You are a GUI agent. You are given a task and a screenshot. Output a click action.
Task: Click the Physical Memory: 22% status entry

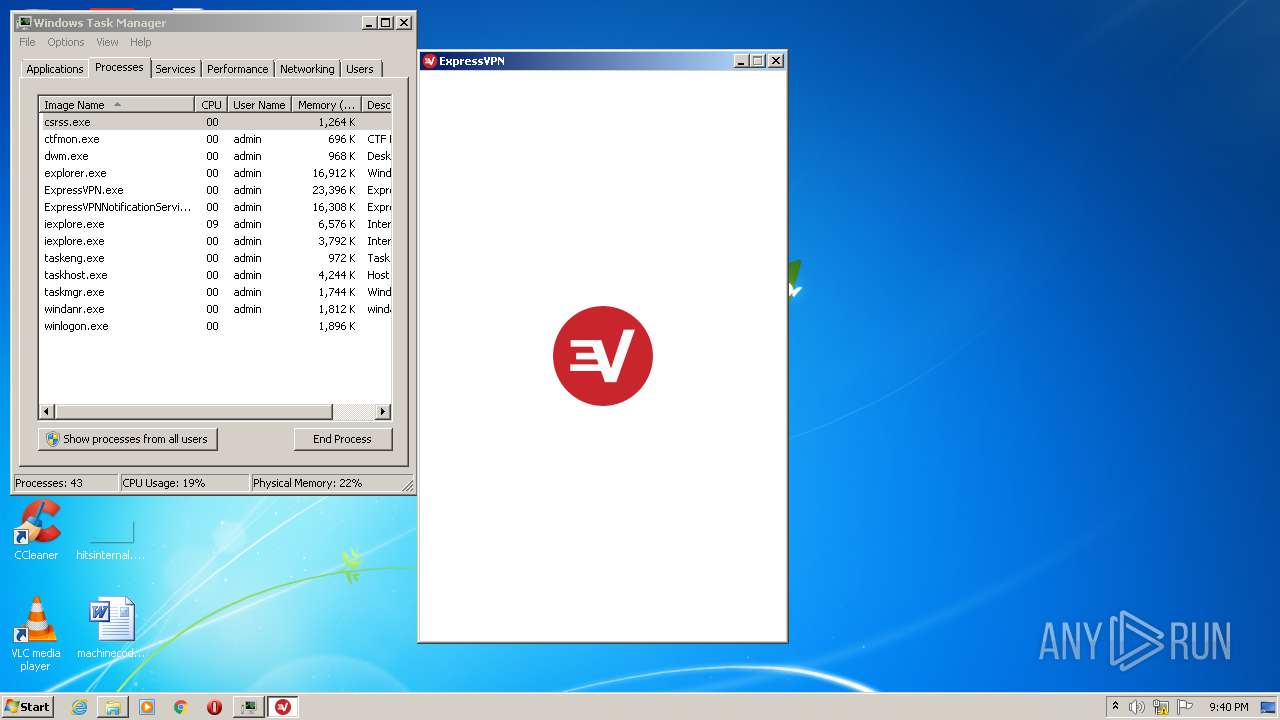click(x=326, y=483)
